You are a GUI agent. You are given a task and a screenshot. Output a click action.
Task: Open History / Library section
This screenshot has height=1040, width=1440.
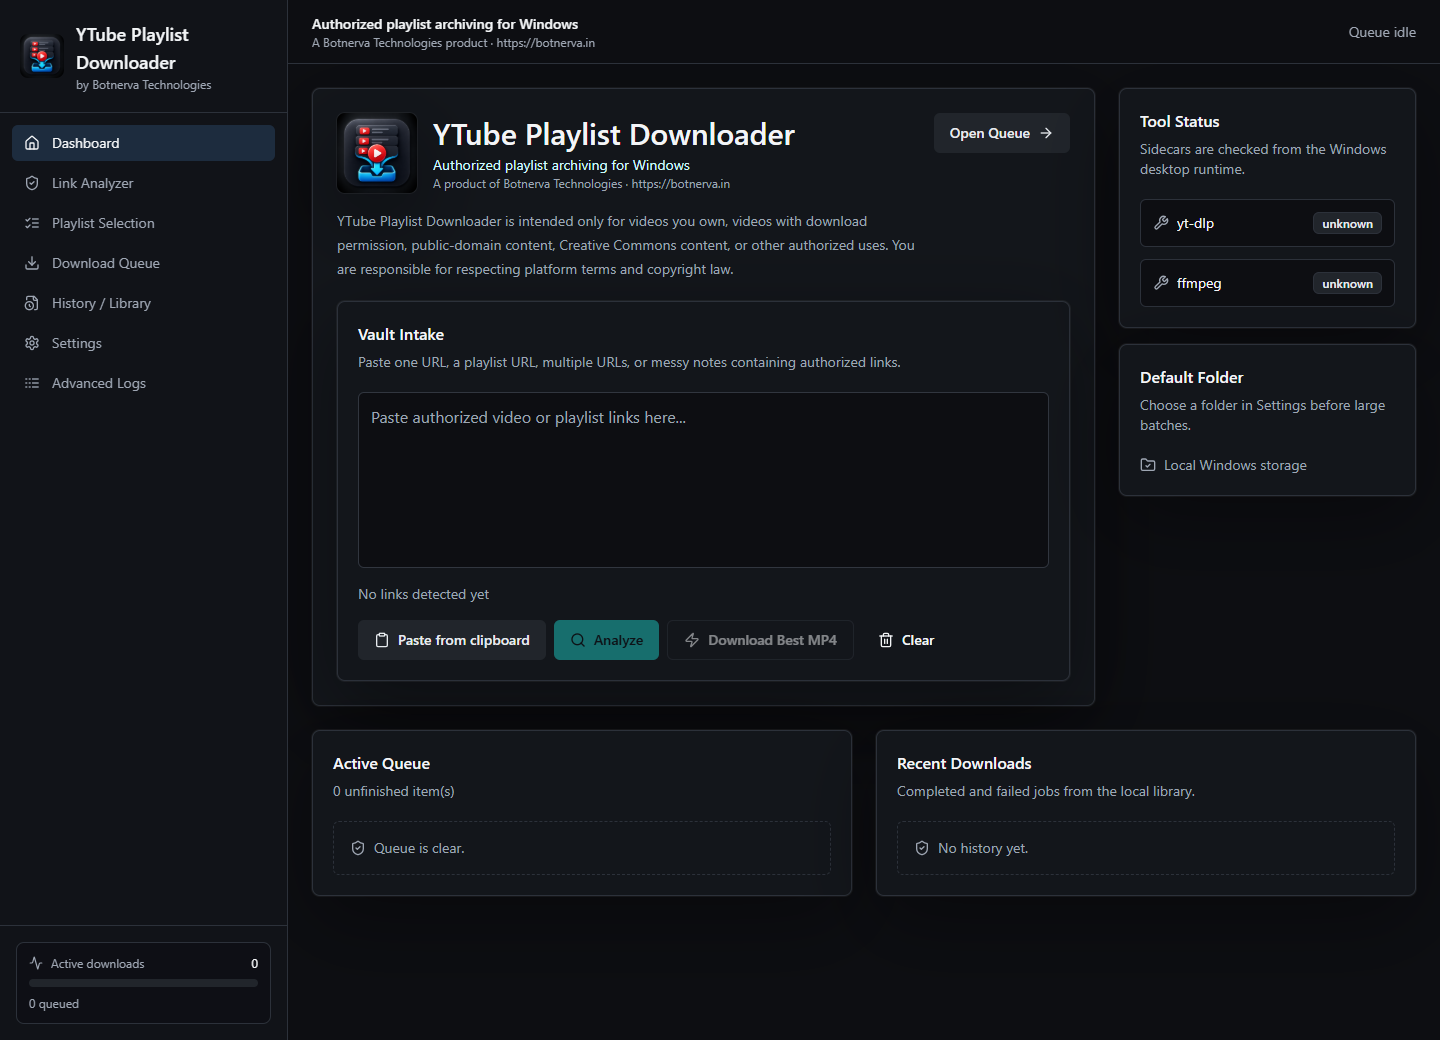143,303
